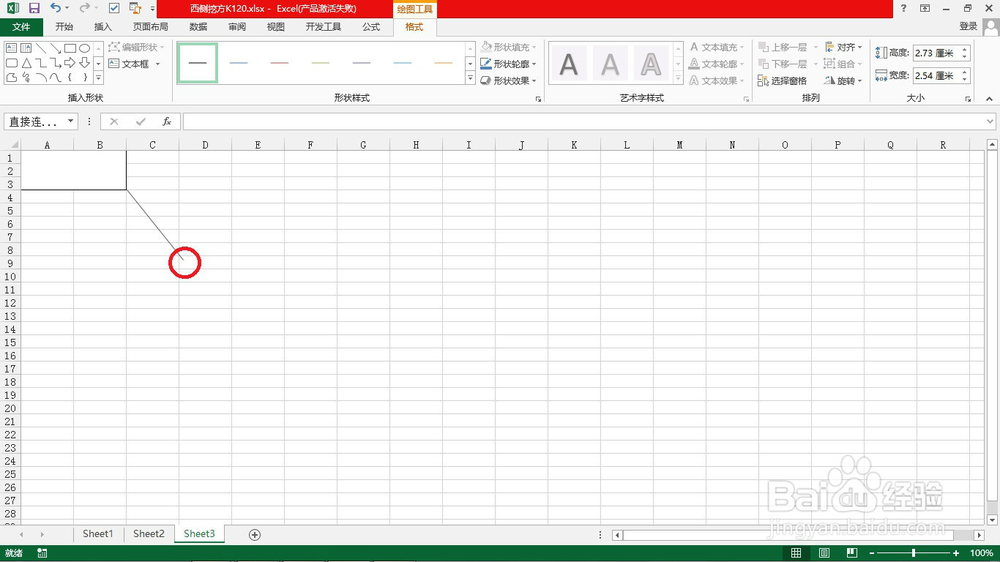Add a new sheet with plus button

pyautogui.click(x=254, y=535)
